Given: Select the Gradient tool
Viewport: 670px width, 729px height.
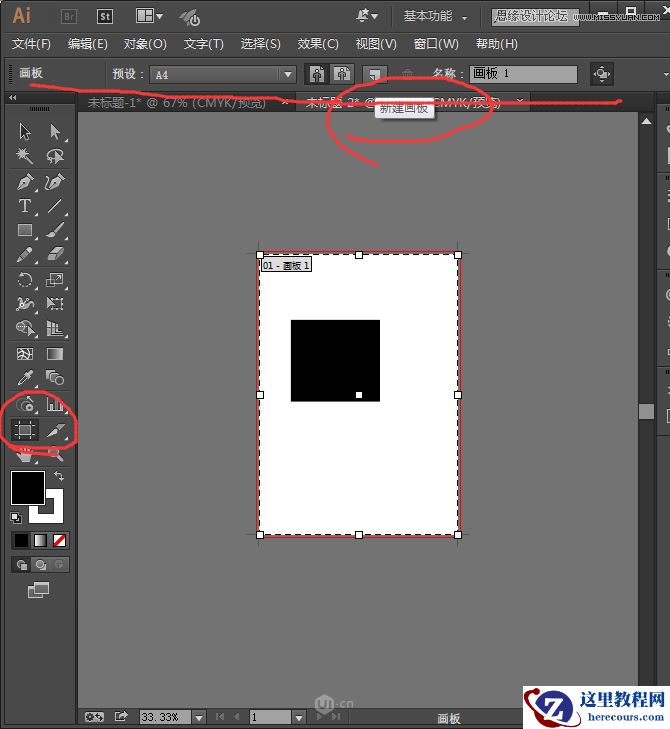Looking at the screenshot, I should coord(55,354).
